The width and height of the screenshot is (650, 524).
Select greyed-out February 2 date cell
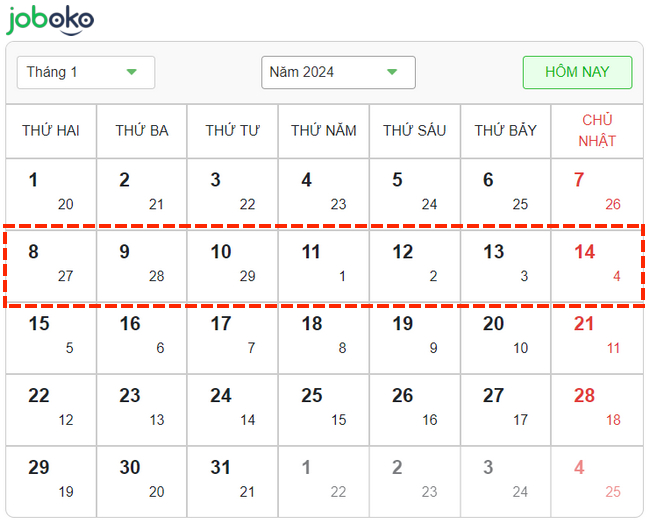[x=415, y=479]
